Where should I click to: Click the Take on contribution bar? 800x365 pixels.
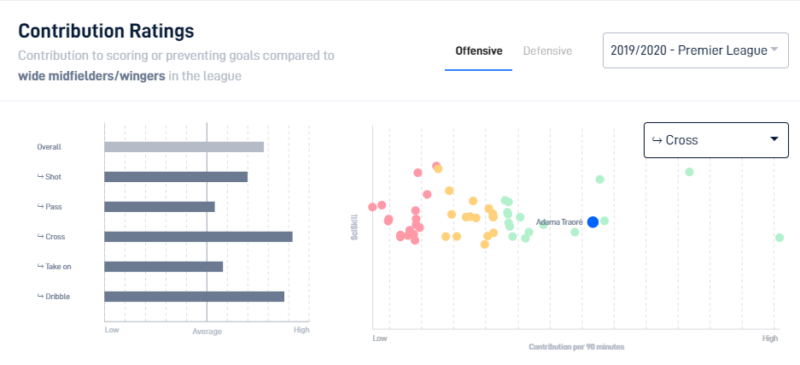(x=164, y=266)
